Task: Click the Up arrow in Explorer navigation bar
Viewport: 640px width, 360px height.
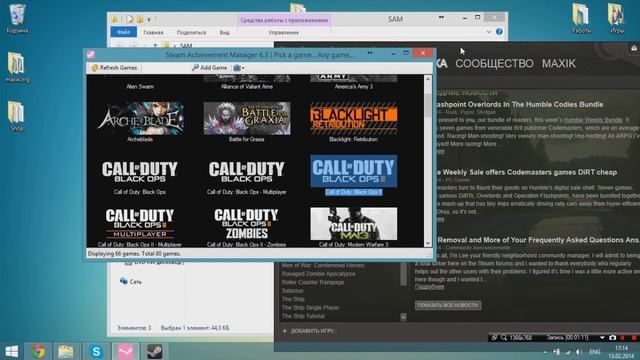Action: pos(155,45)
